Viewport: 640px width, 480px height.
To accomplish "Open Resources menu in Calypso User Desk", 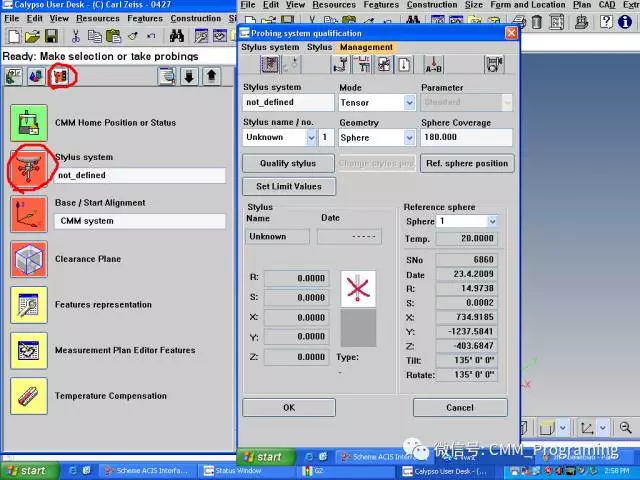I will tap(98, 18).
